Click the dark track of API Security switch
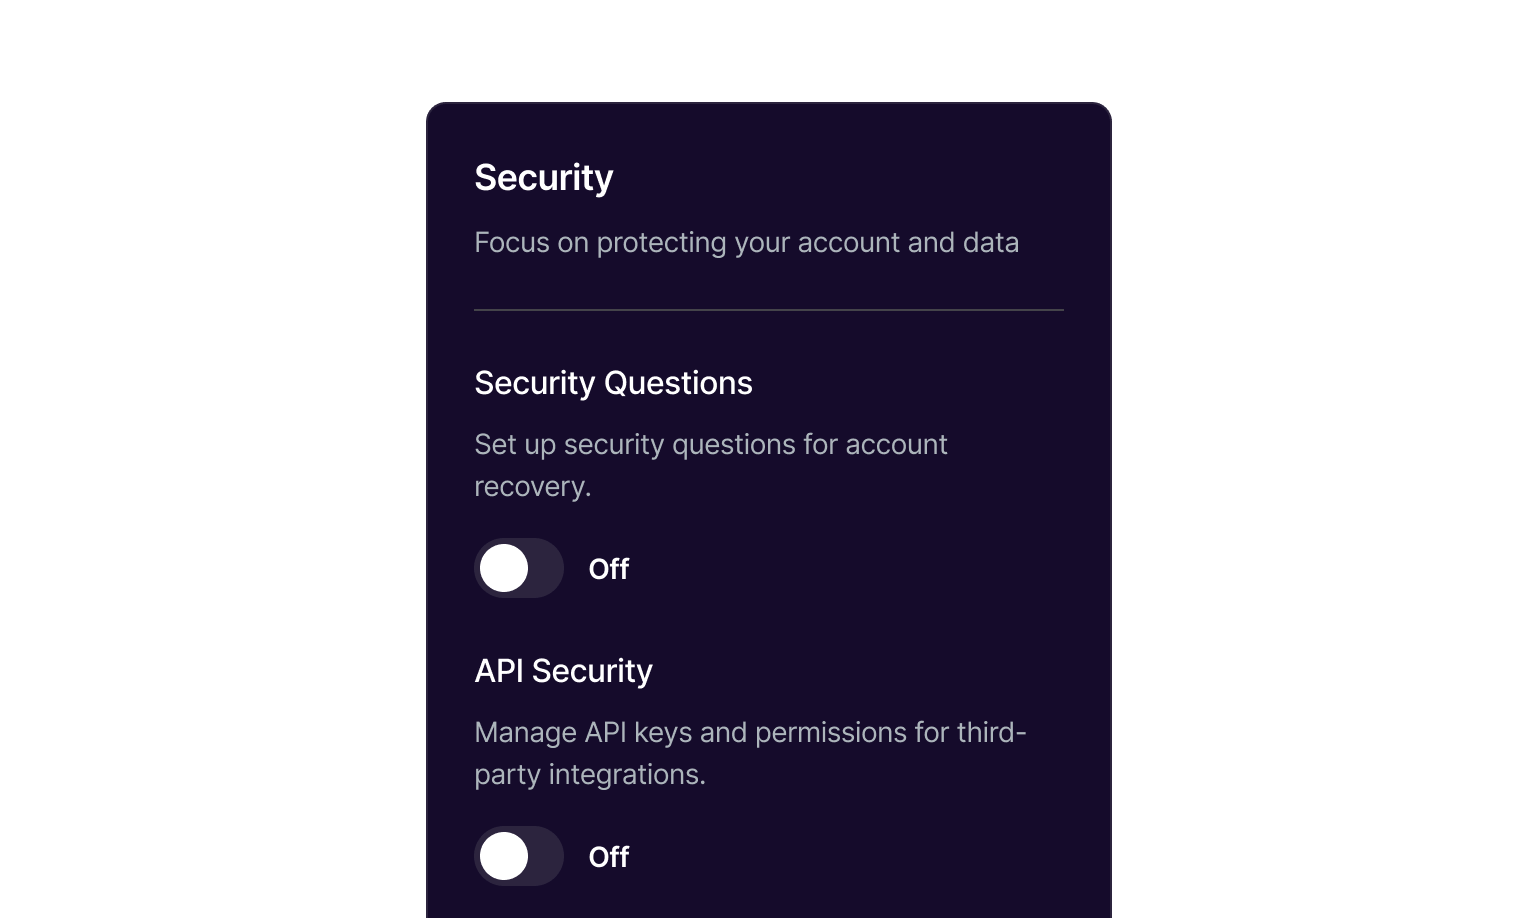 [x=546, y=856]
